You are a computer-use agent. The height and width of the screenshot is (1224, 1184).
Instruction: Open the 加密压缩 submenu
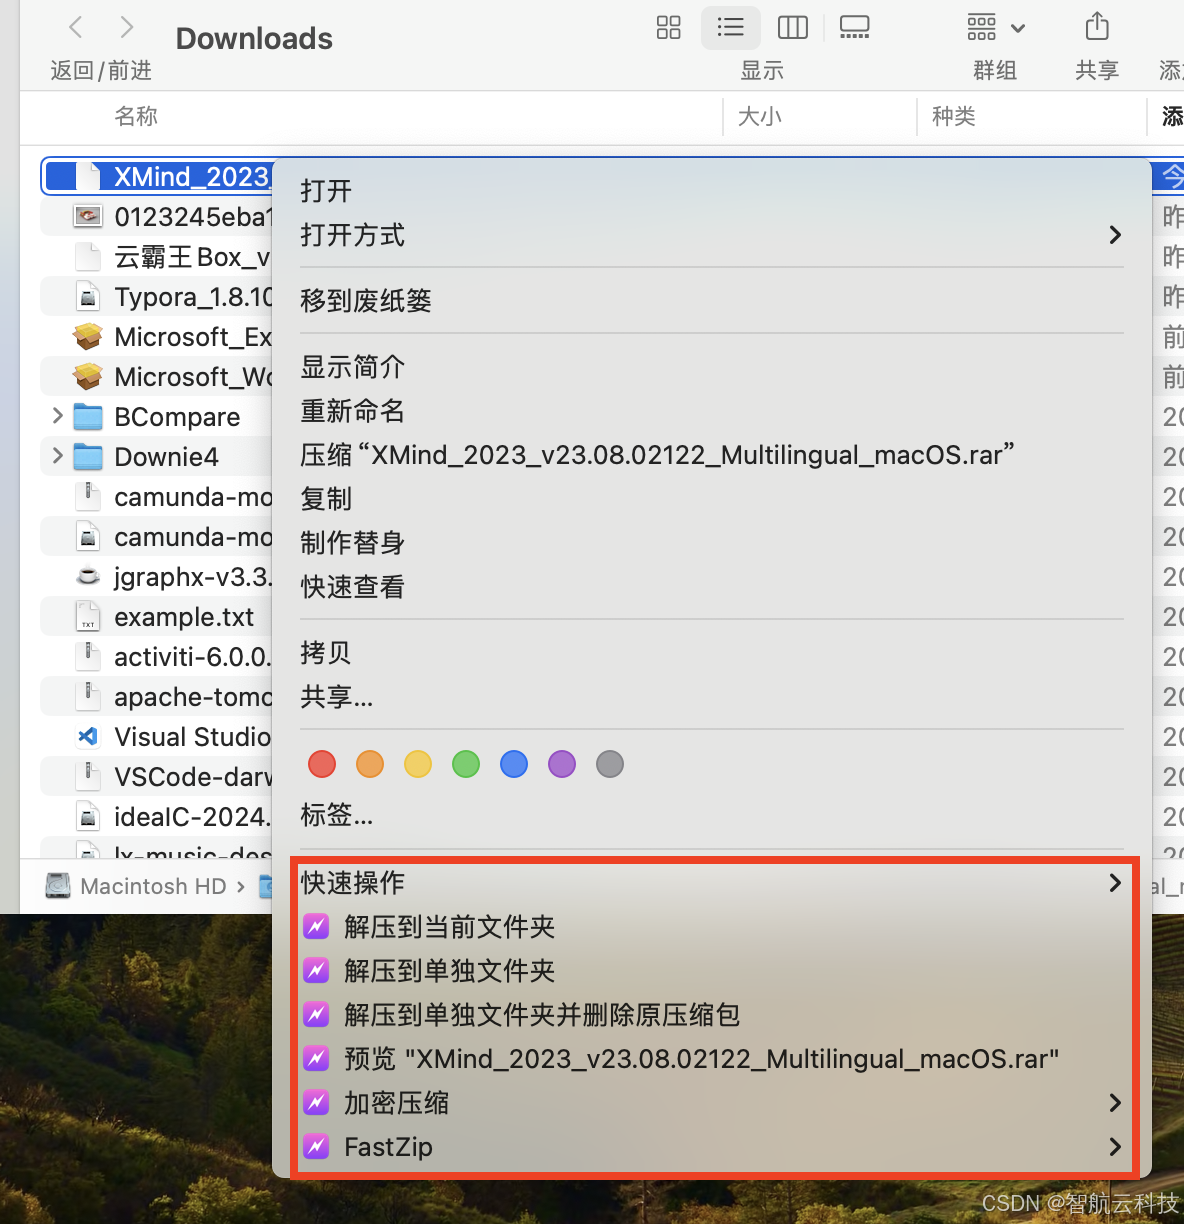[711, 1103]
